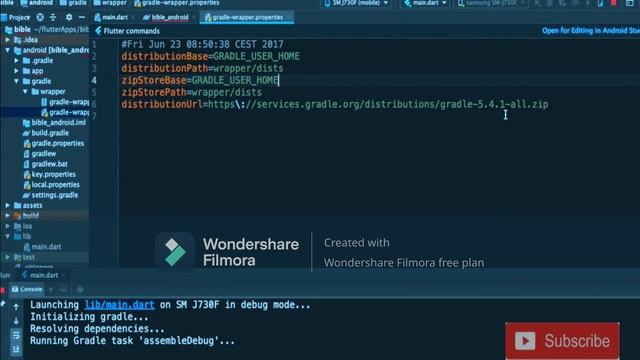Select key.properties in the project tree
The height and width of the screenshot is (360, 640).
[x=49, y=174]
